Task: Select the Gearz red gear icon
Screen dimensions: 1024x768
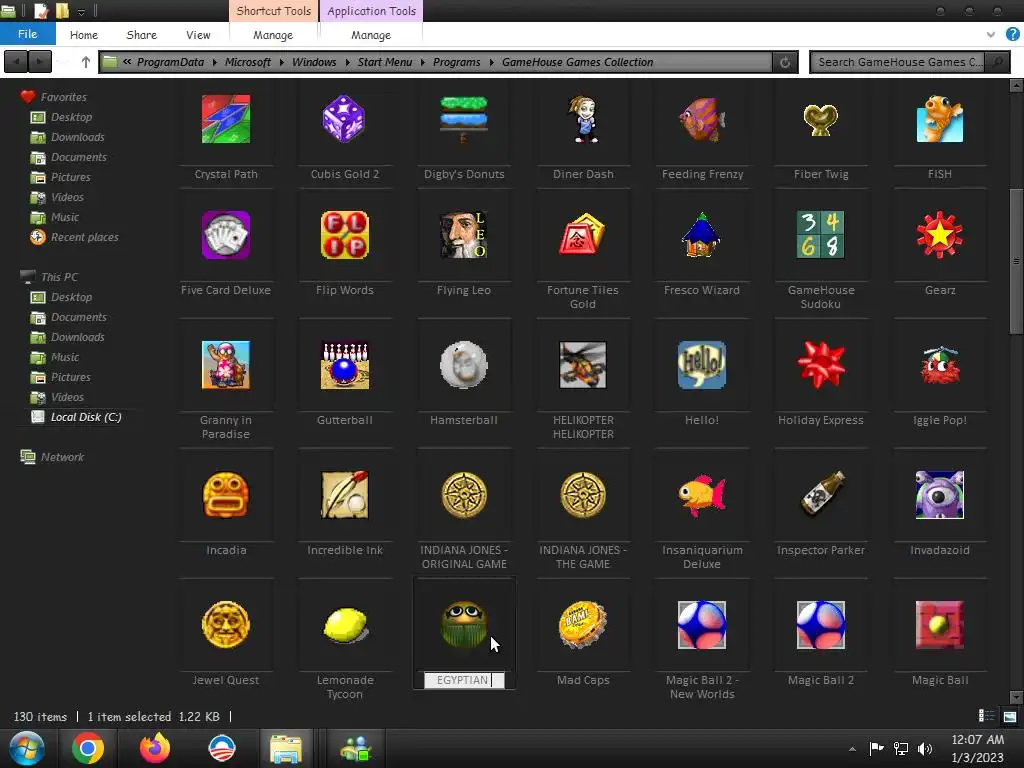Action: 940,235
